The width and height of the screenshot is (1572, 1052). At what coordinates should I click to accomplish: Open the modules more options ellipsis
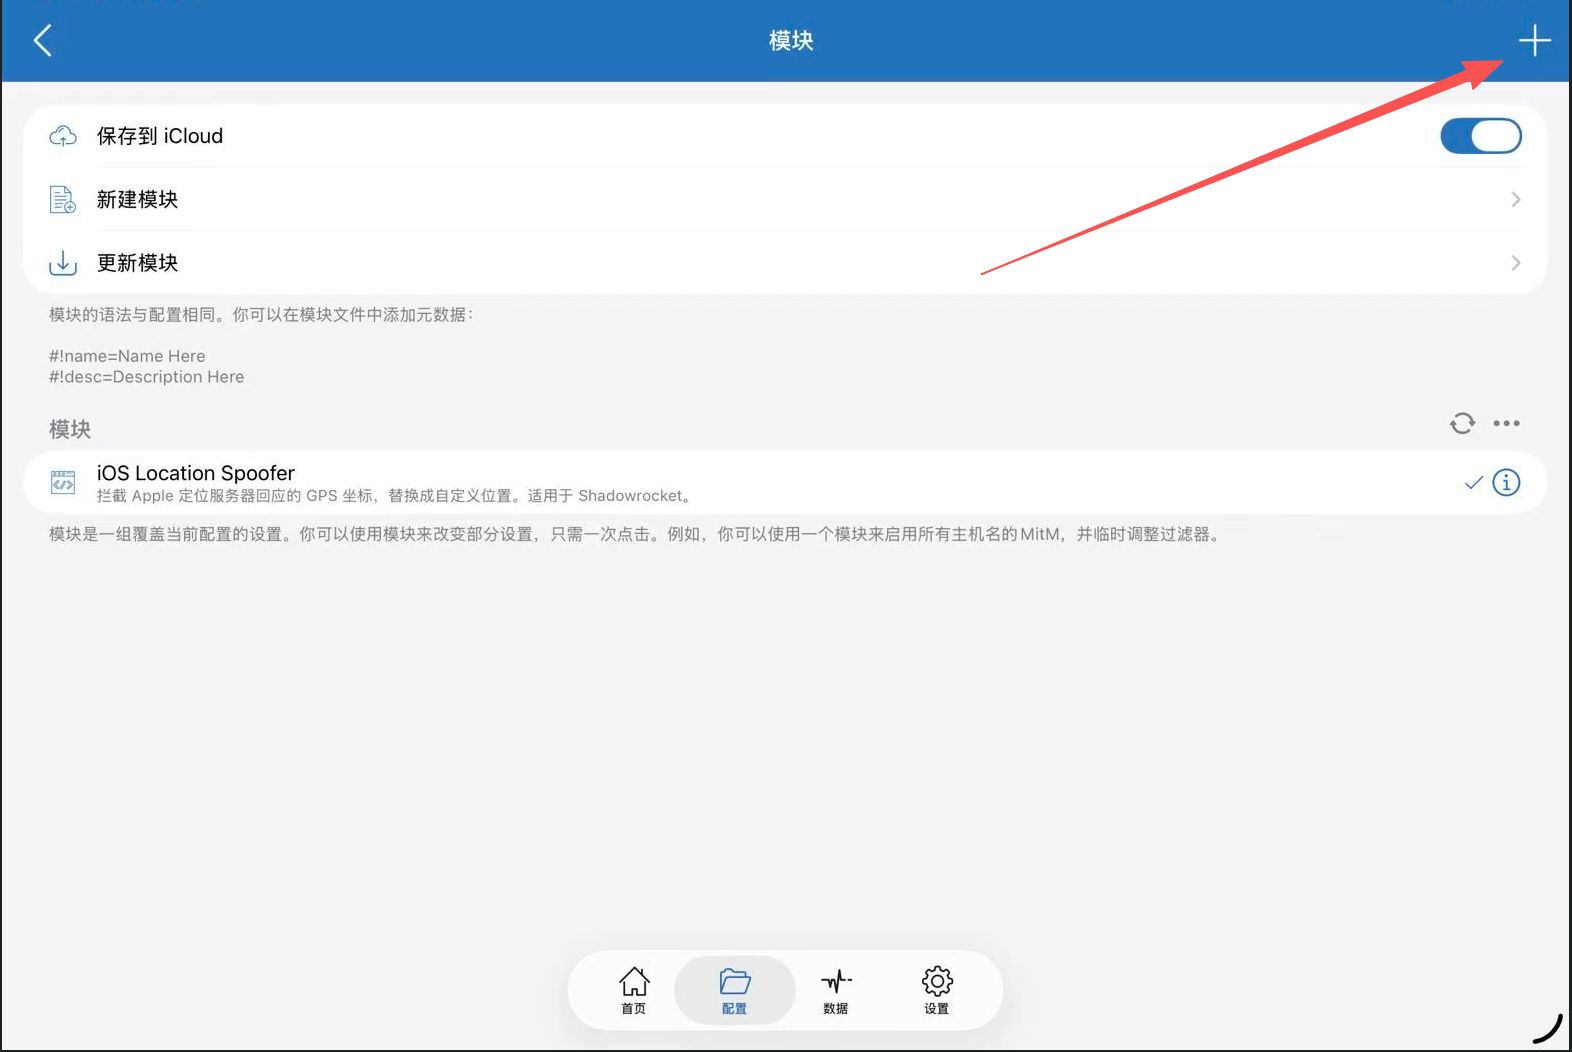[1506, 423]
